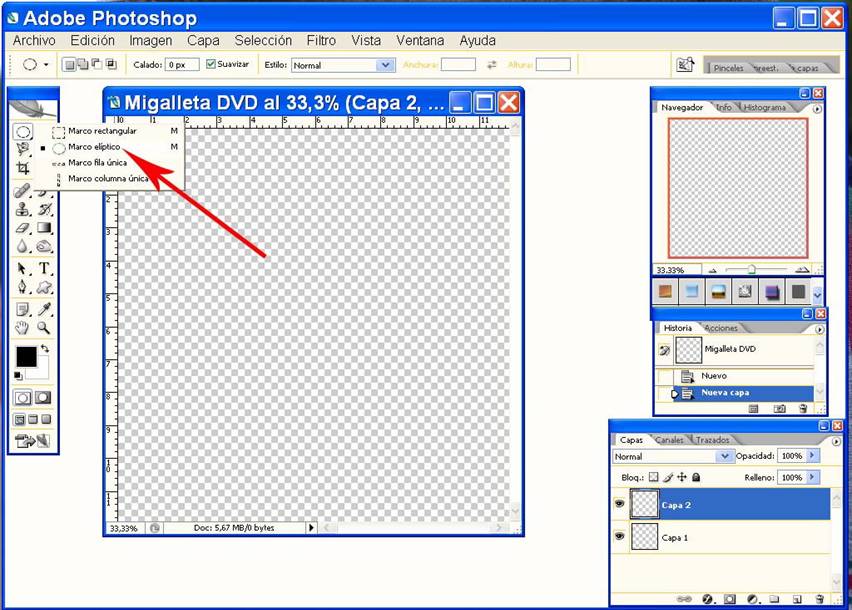Click the trash icon in Capas panel
This screenshot has height=610, width=852.
click(817, 599)
